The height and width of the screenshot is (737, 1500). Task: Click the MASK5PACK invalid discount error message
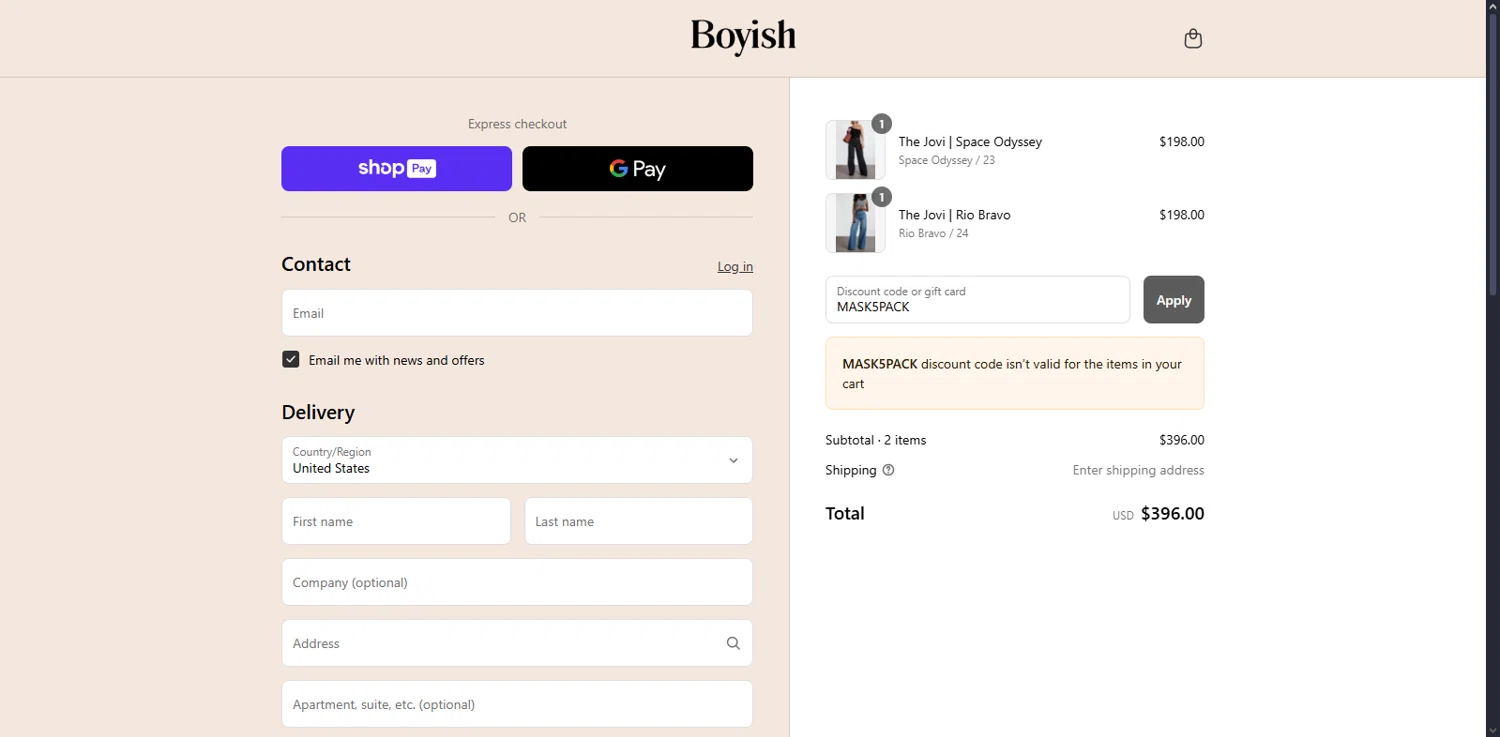[x=1014, y=373]
